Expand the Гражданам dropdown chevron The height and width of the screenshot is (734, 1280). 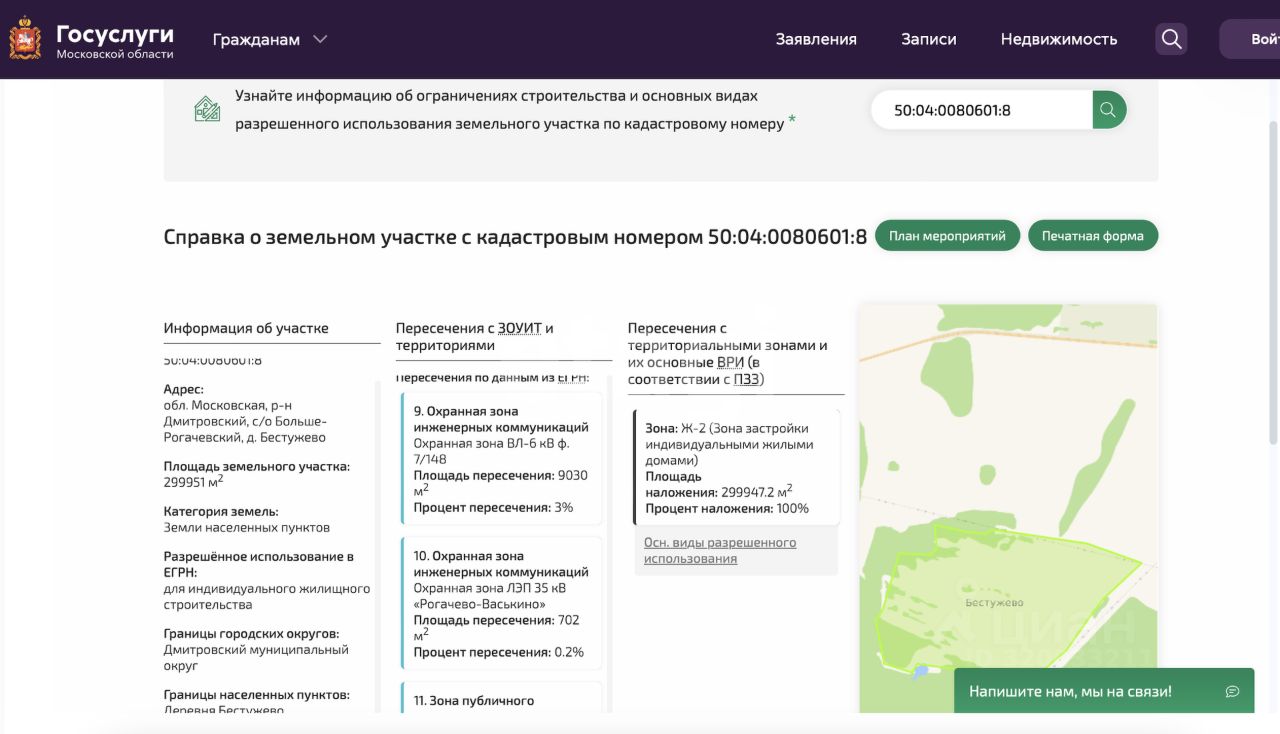click(x=320, y=39)
